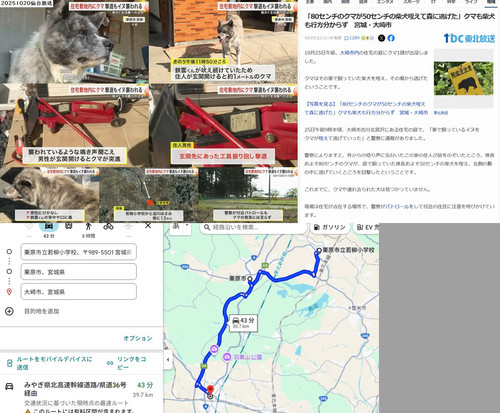Close the directions panel with X

[x=148, y=226]
